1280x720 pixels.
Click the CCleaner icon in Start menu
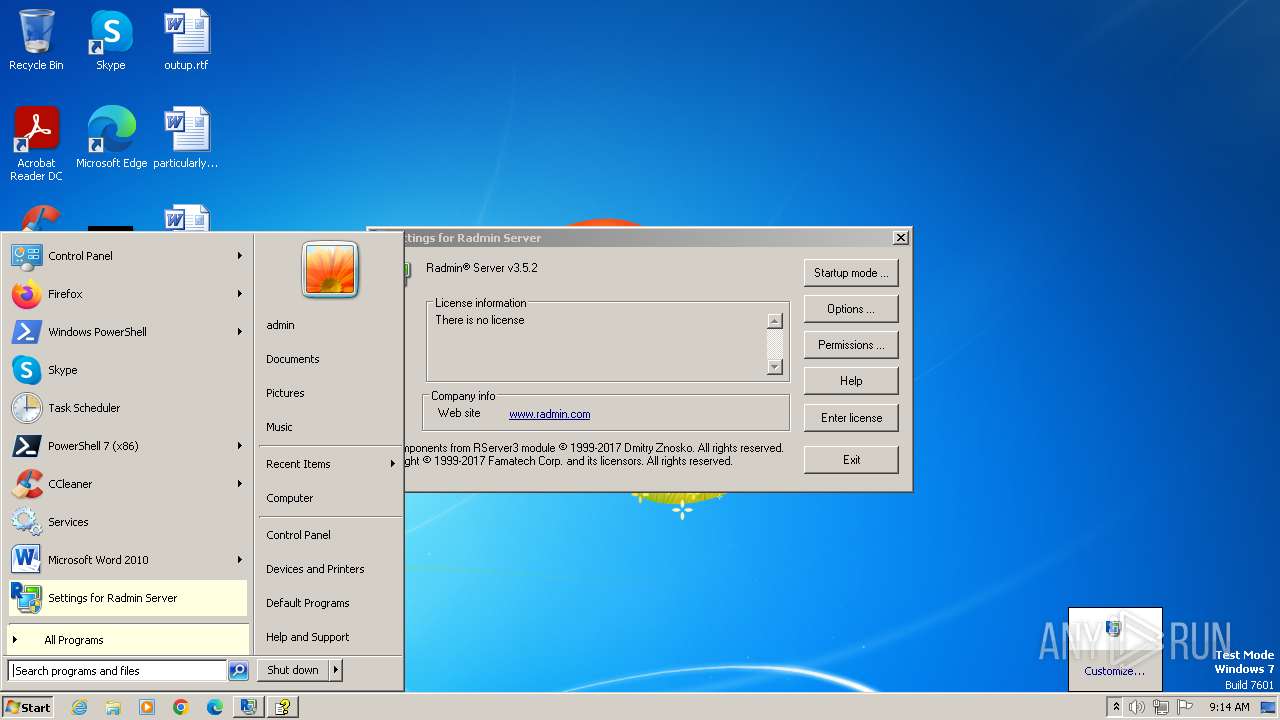(x=26, y=484)
